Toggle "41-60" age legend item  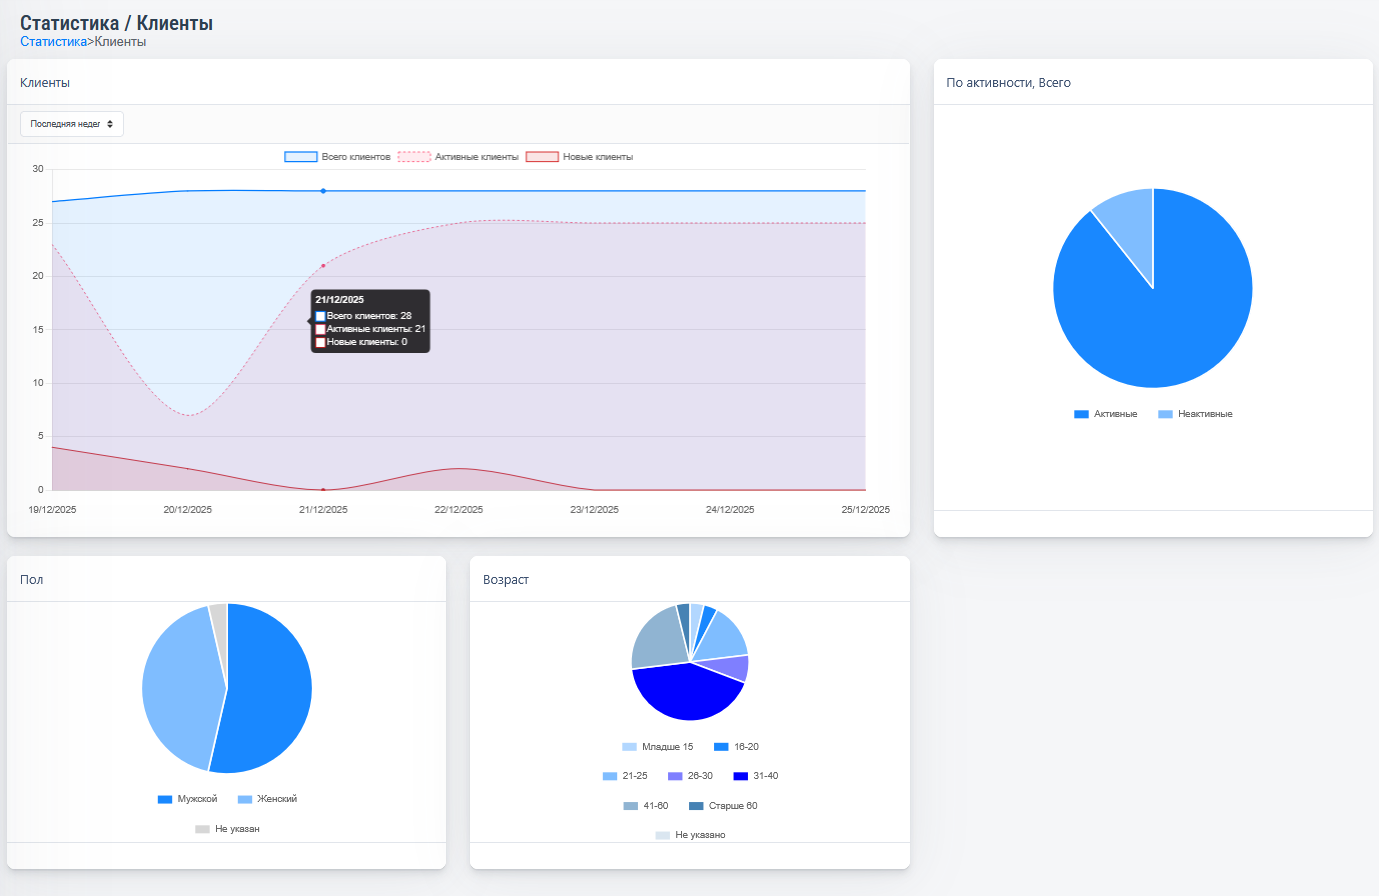point(646,806)
